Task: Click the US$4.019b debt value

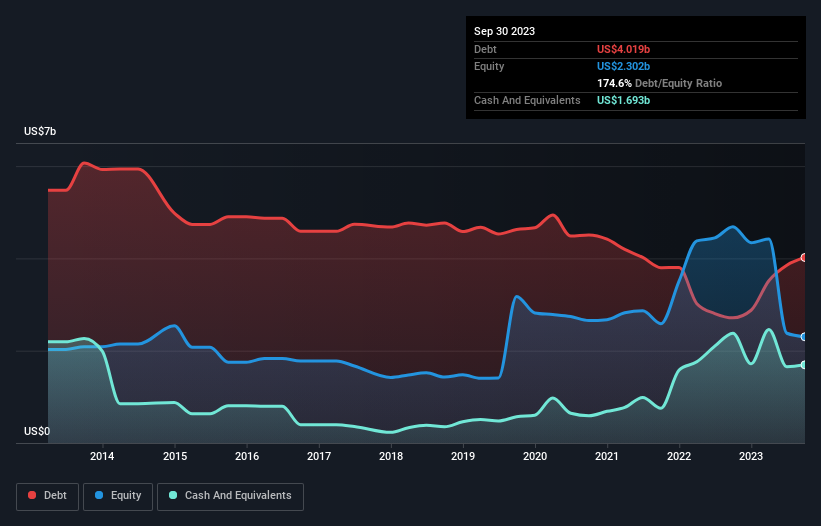Action: 624,49
